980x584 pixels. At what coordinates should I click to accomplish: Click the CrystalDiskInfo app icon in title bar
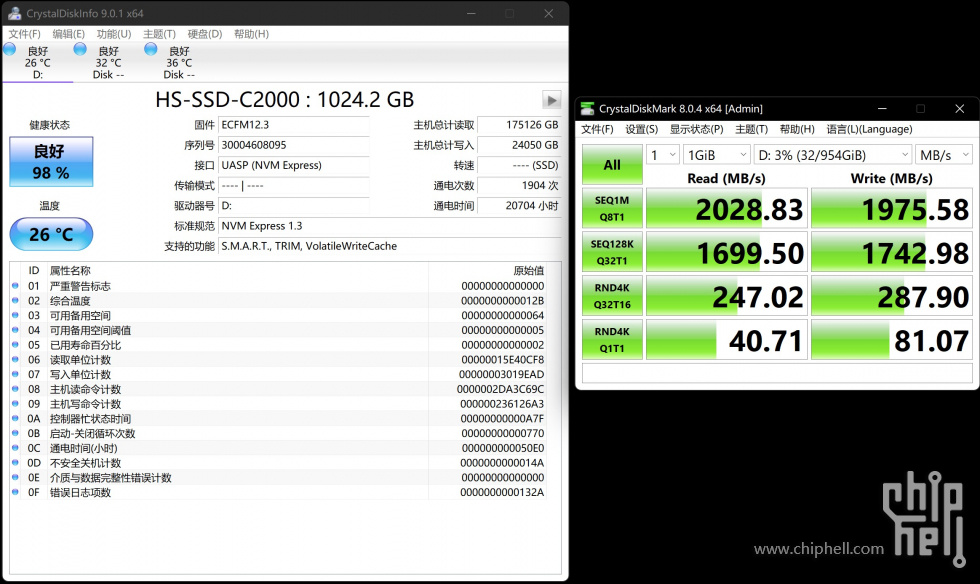click(x=14, y=13)
